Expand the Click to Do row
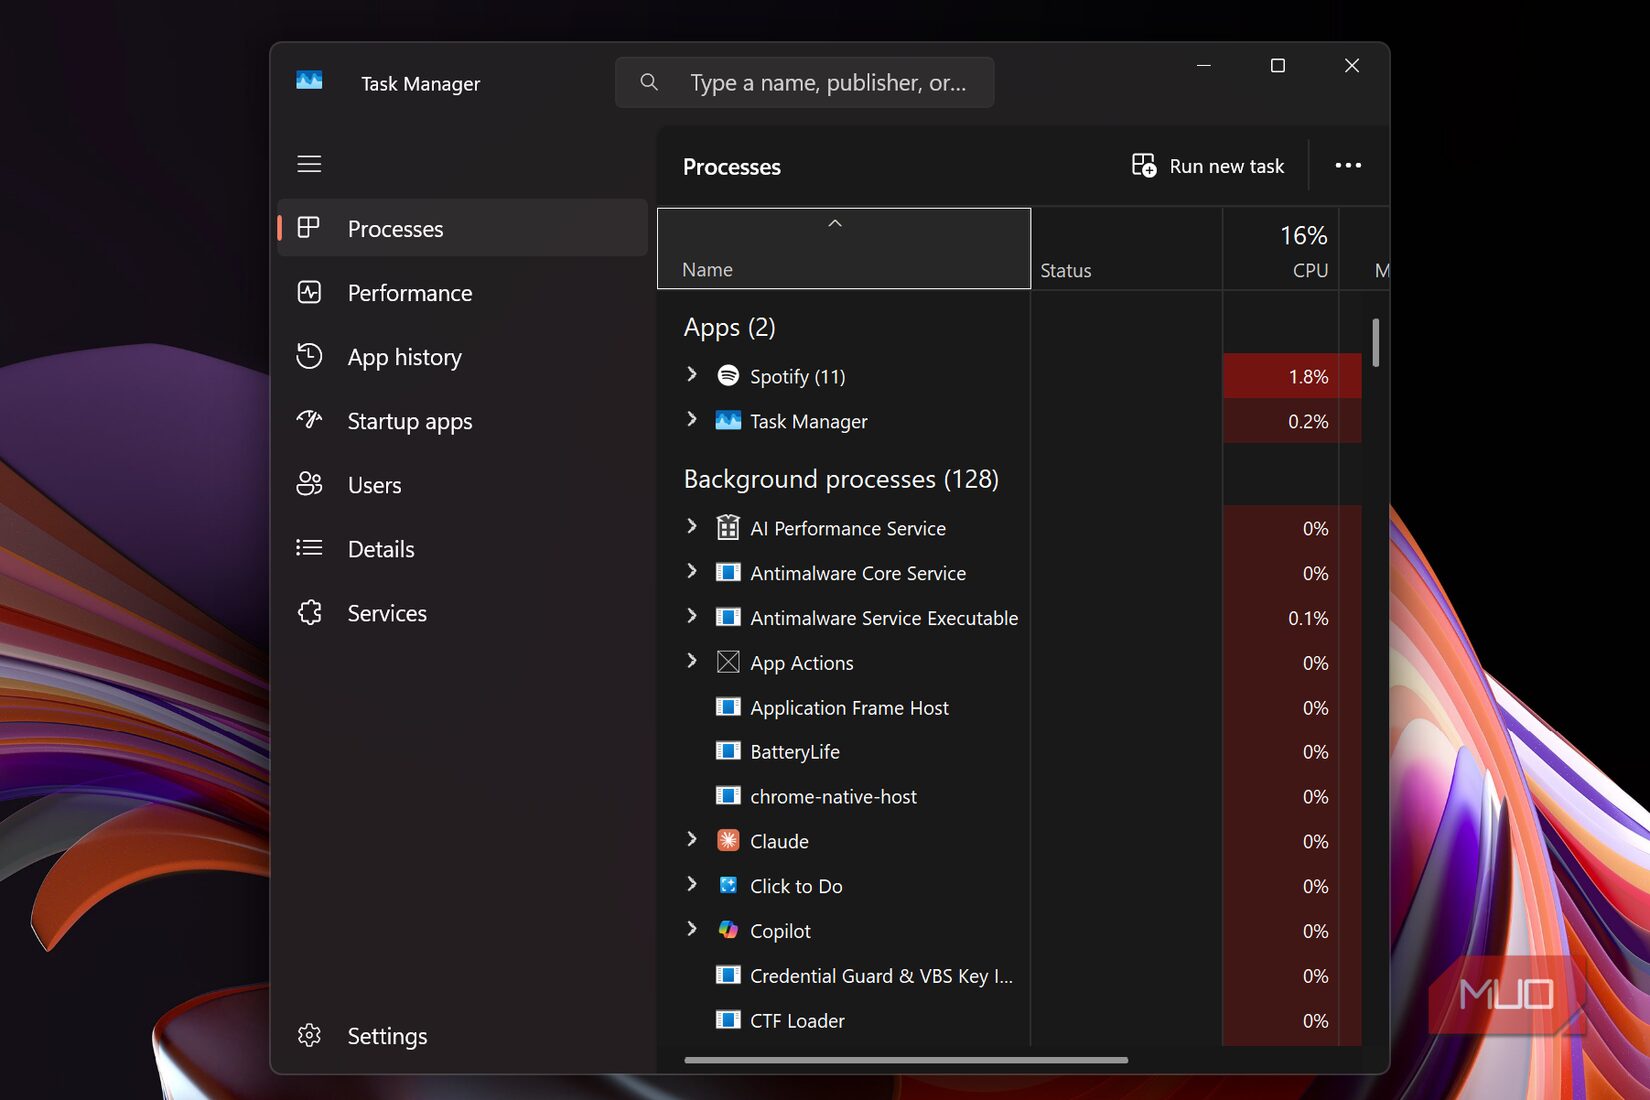 [x=691, y=884]
